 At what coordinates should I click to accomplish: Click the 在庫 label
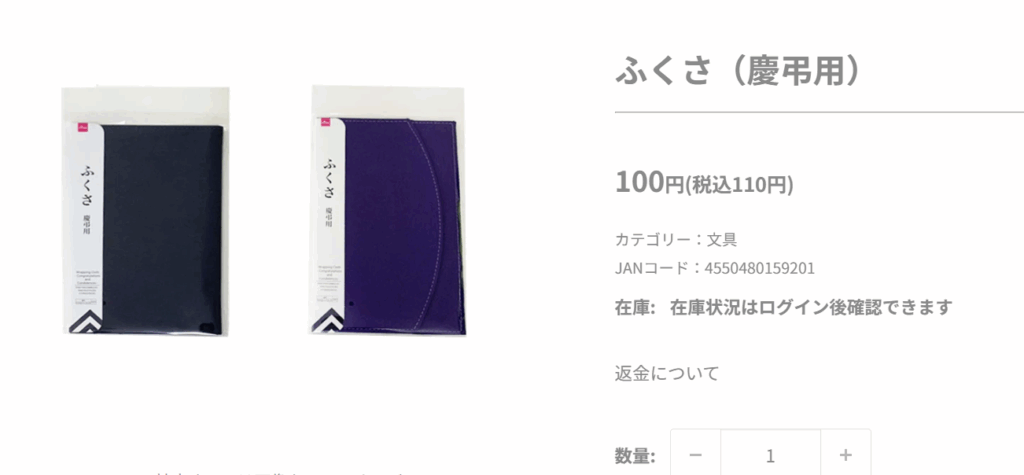635,307
